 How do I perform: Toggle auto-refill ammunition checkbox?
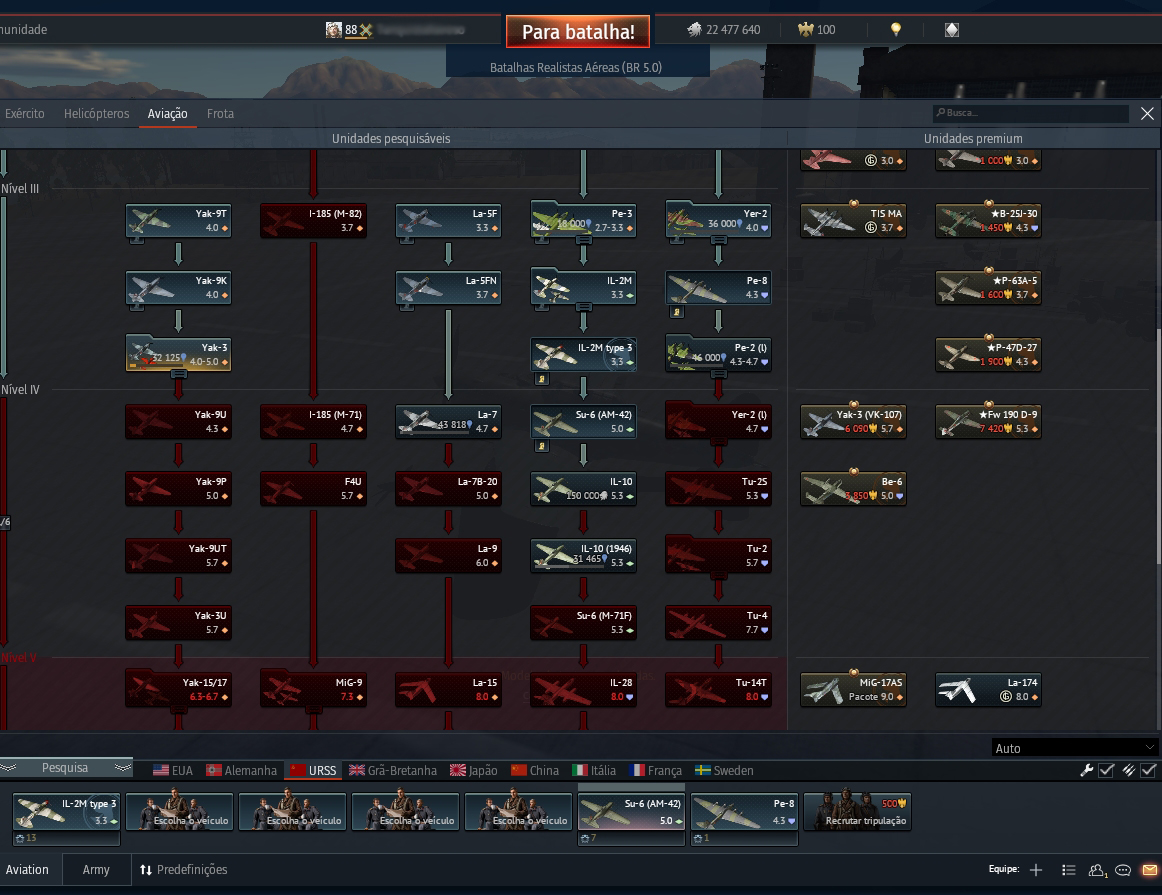click(x=1148, y=771)
